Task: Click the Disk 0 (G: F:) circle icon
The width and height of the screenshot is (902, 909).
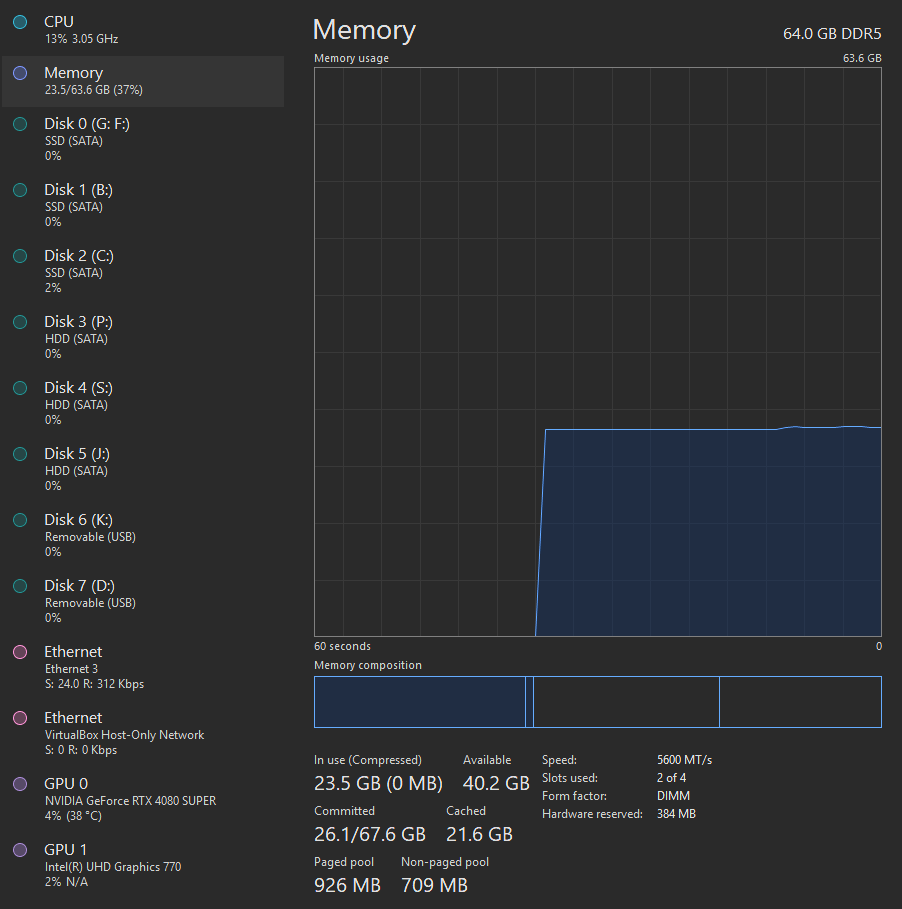Action: pyautogui.click(x=20, y=124)
